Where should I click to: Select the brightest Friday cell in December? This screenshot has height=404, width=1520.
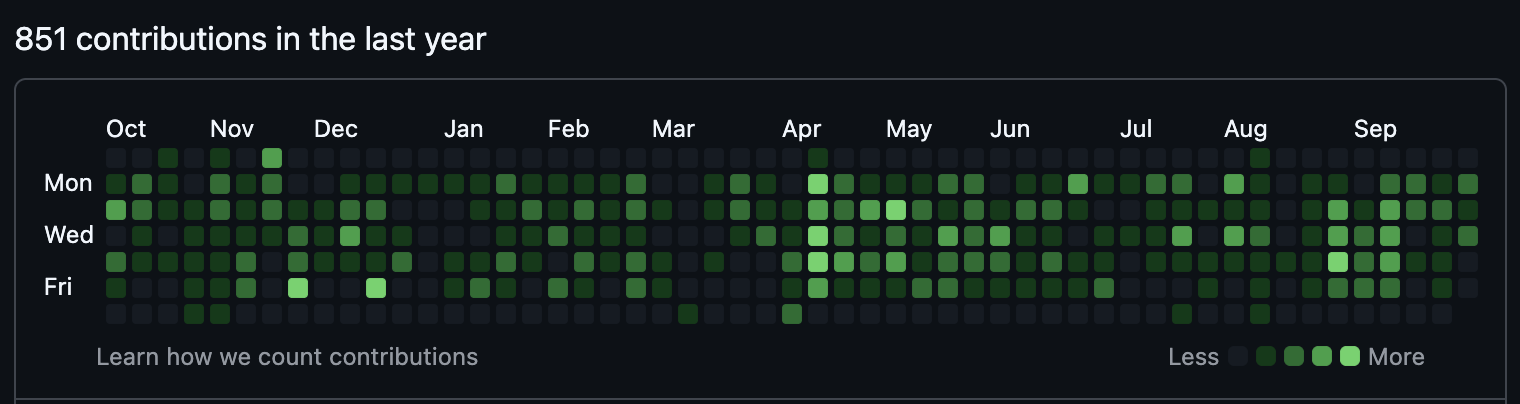pyautogui.click(x=376, y=288)
